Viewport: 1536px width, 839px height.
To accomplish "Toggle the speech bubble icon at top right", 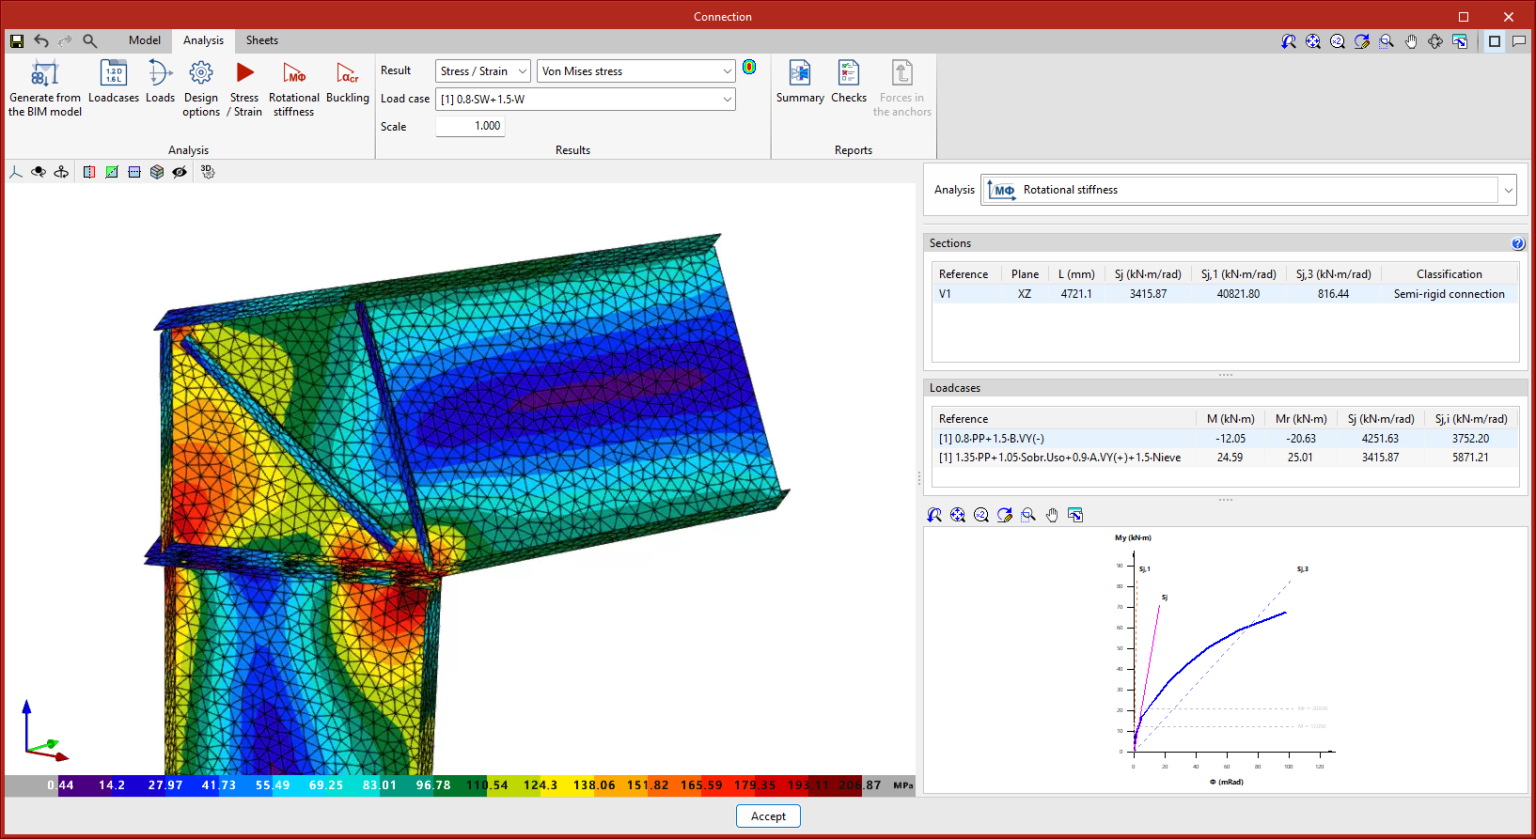I will [1518, 41].
